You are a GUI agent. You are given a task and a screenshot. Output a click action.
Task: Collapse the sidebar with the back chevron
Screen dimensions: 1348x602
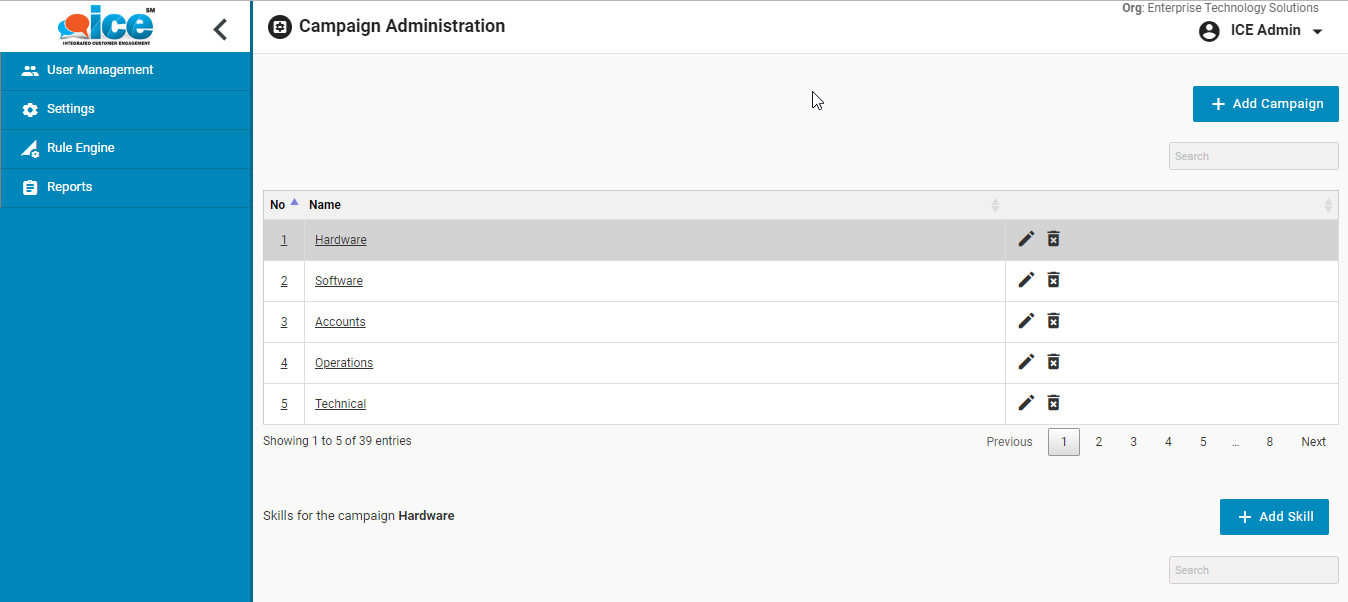click(221, 29)
